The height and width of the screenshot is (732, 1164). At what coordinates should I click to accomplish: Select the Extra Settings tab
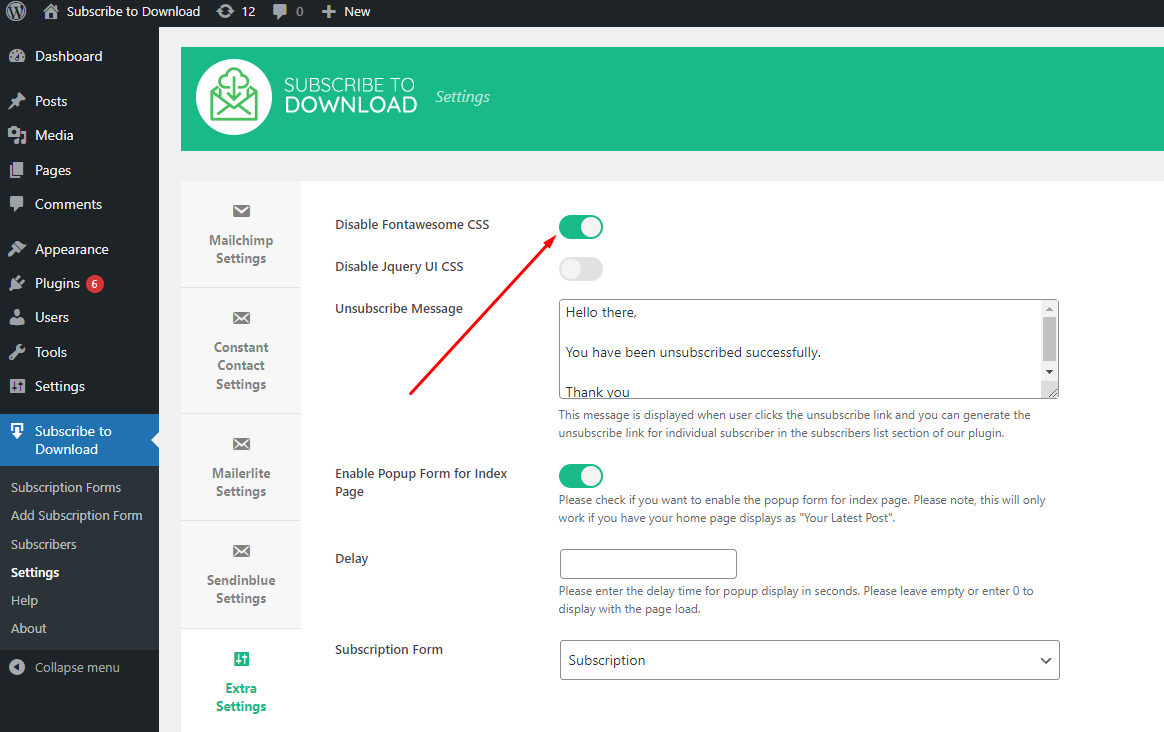click(x=241, y=681)
